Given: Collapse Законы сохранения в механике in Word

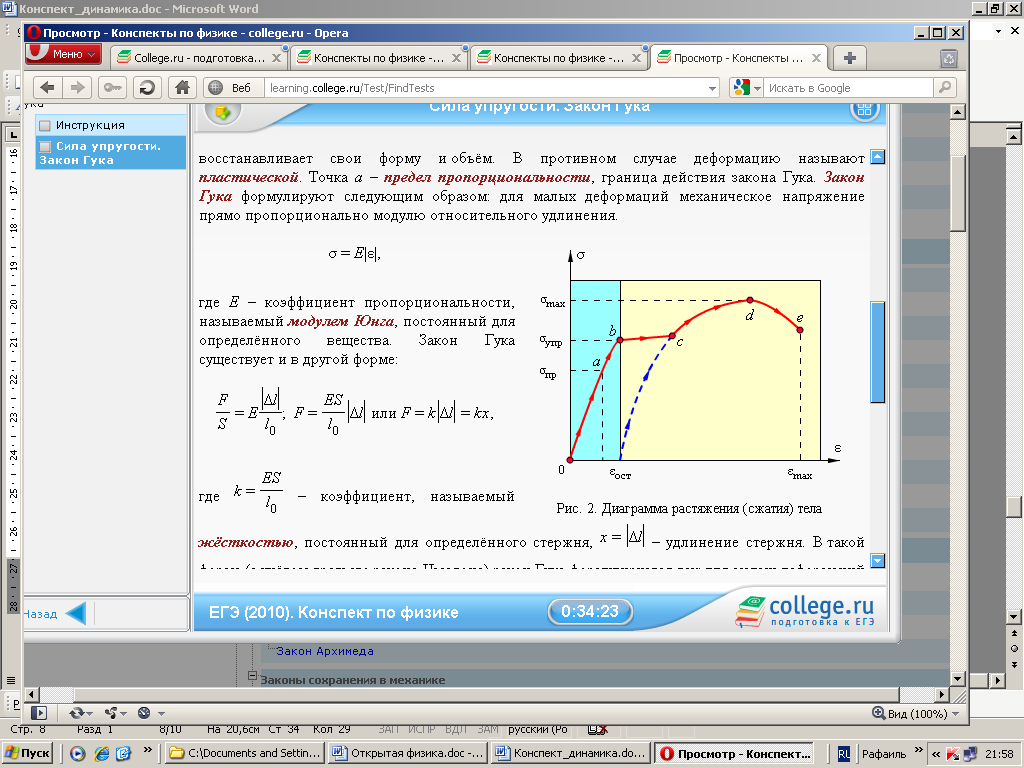Looking at the screenshot, I should (252, 677).
